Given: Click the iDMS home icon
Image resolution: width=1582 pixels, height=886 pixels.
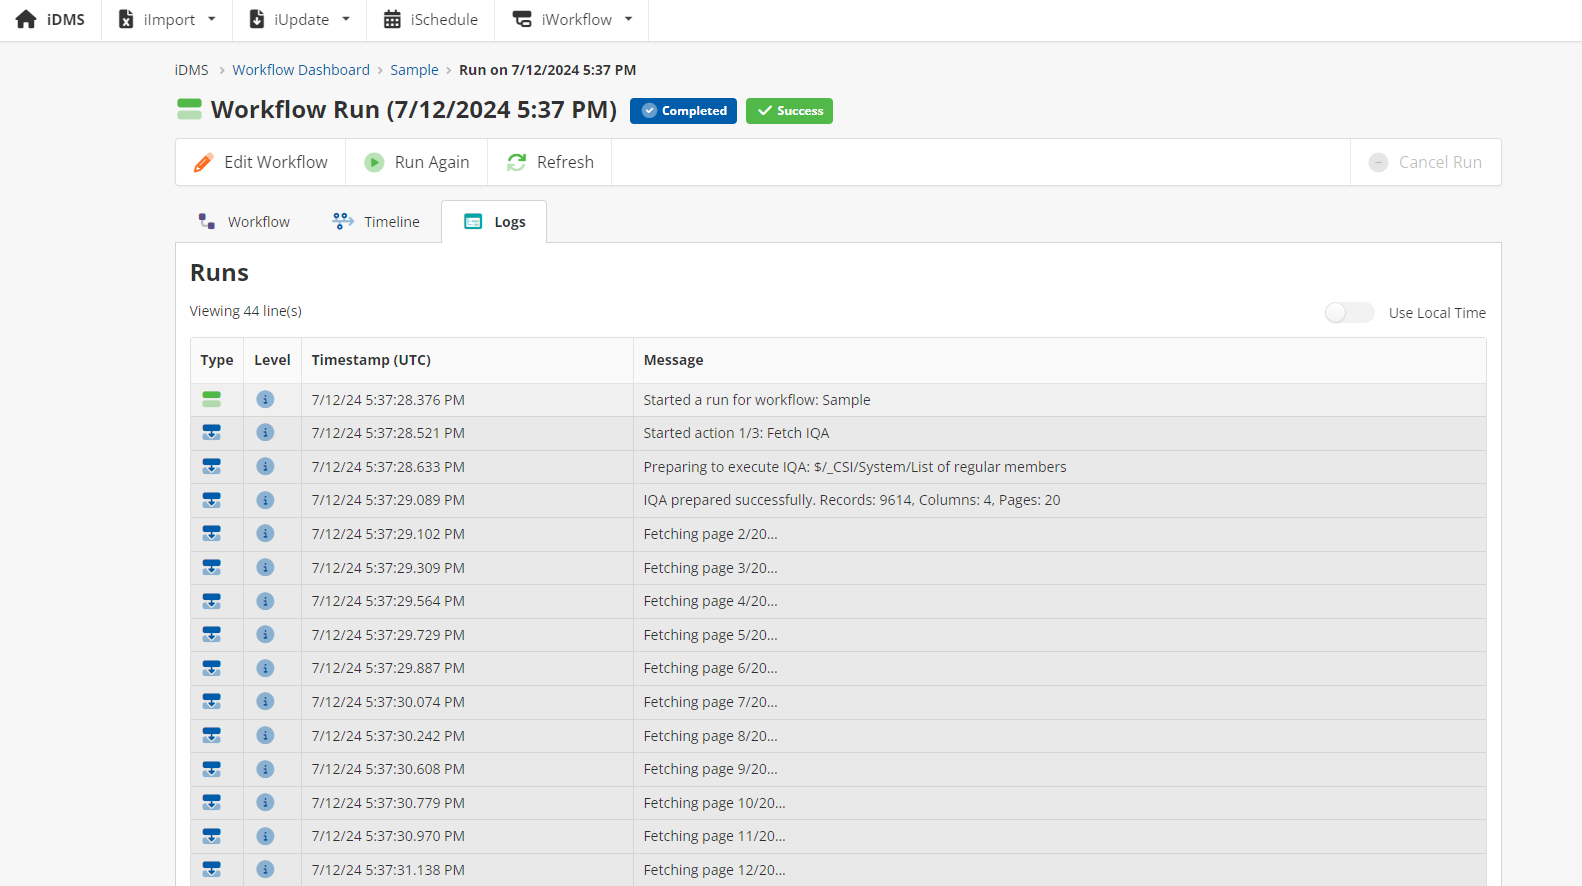Looking at the screenshot, I should pyautogui.click(x=26, y=20).
